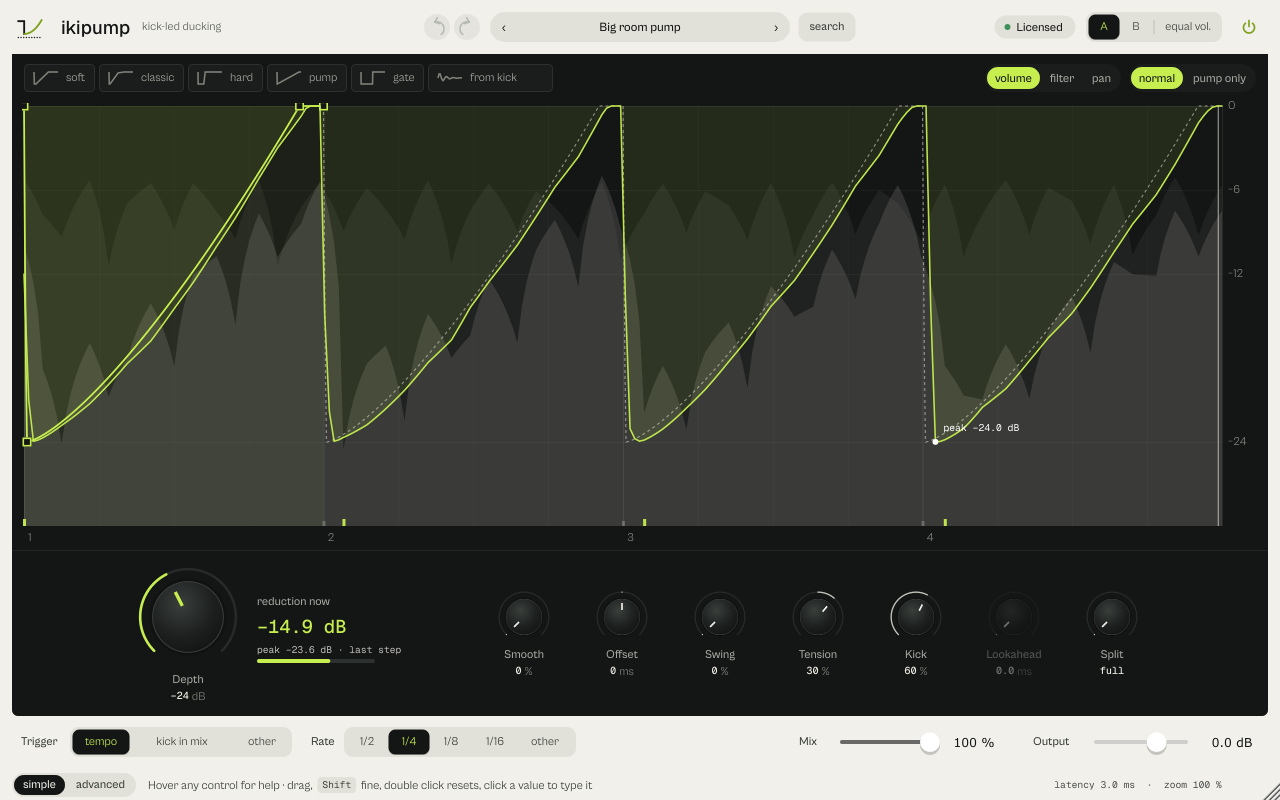This screenshot has height=800, width=1280.
Task: Select the pan target tab
Action: coord(1101,78)
